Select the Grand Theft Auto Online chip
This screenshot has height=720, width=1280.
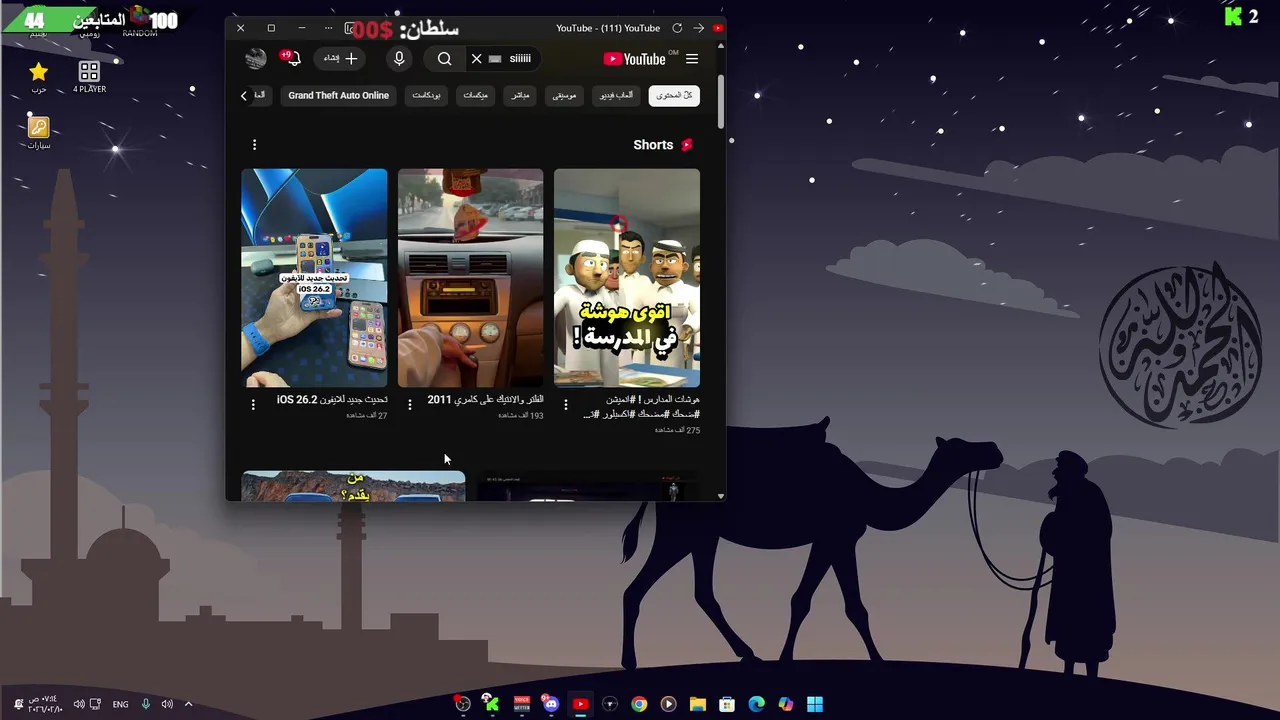coord(338,96)
